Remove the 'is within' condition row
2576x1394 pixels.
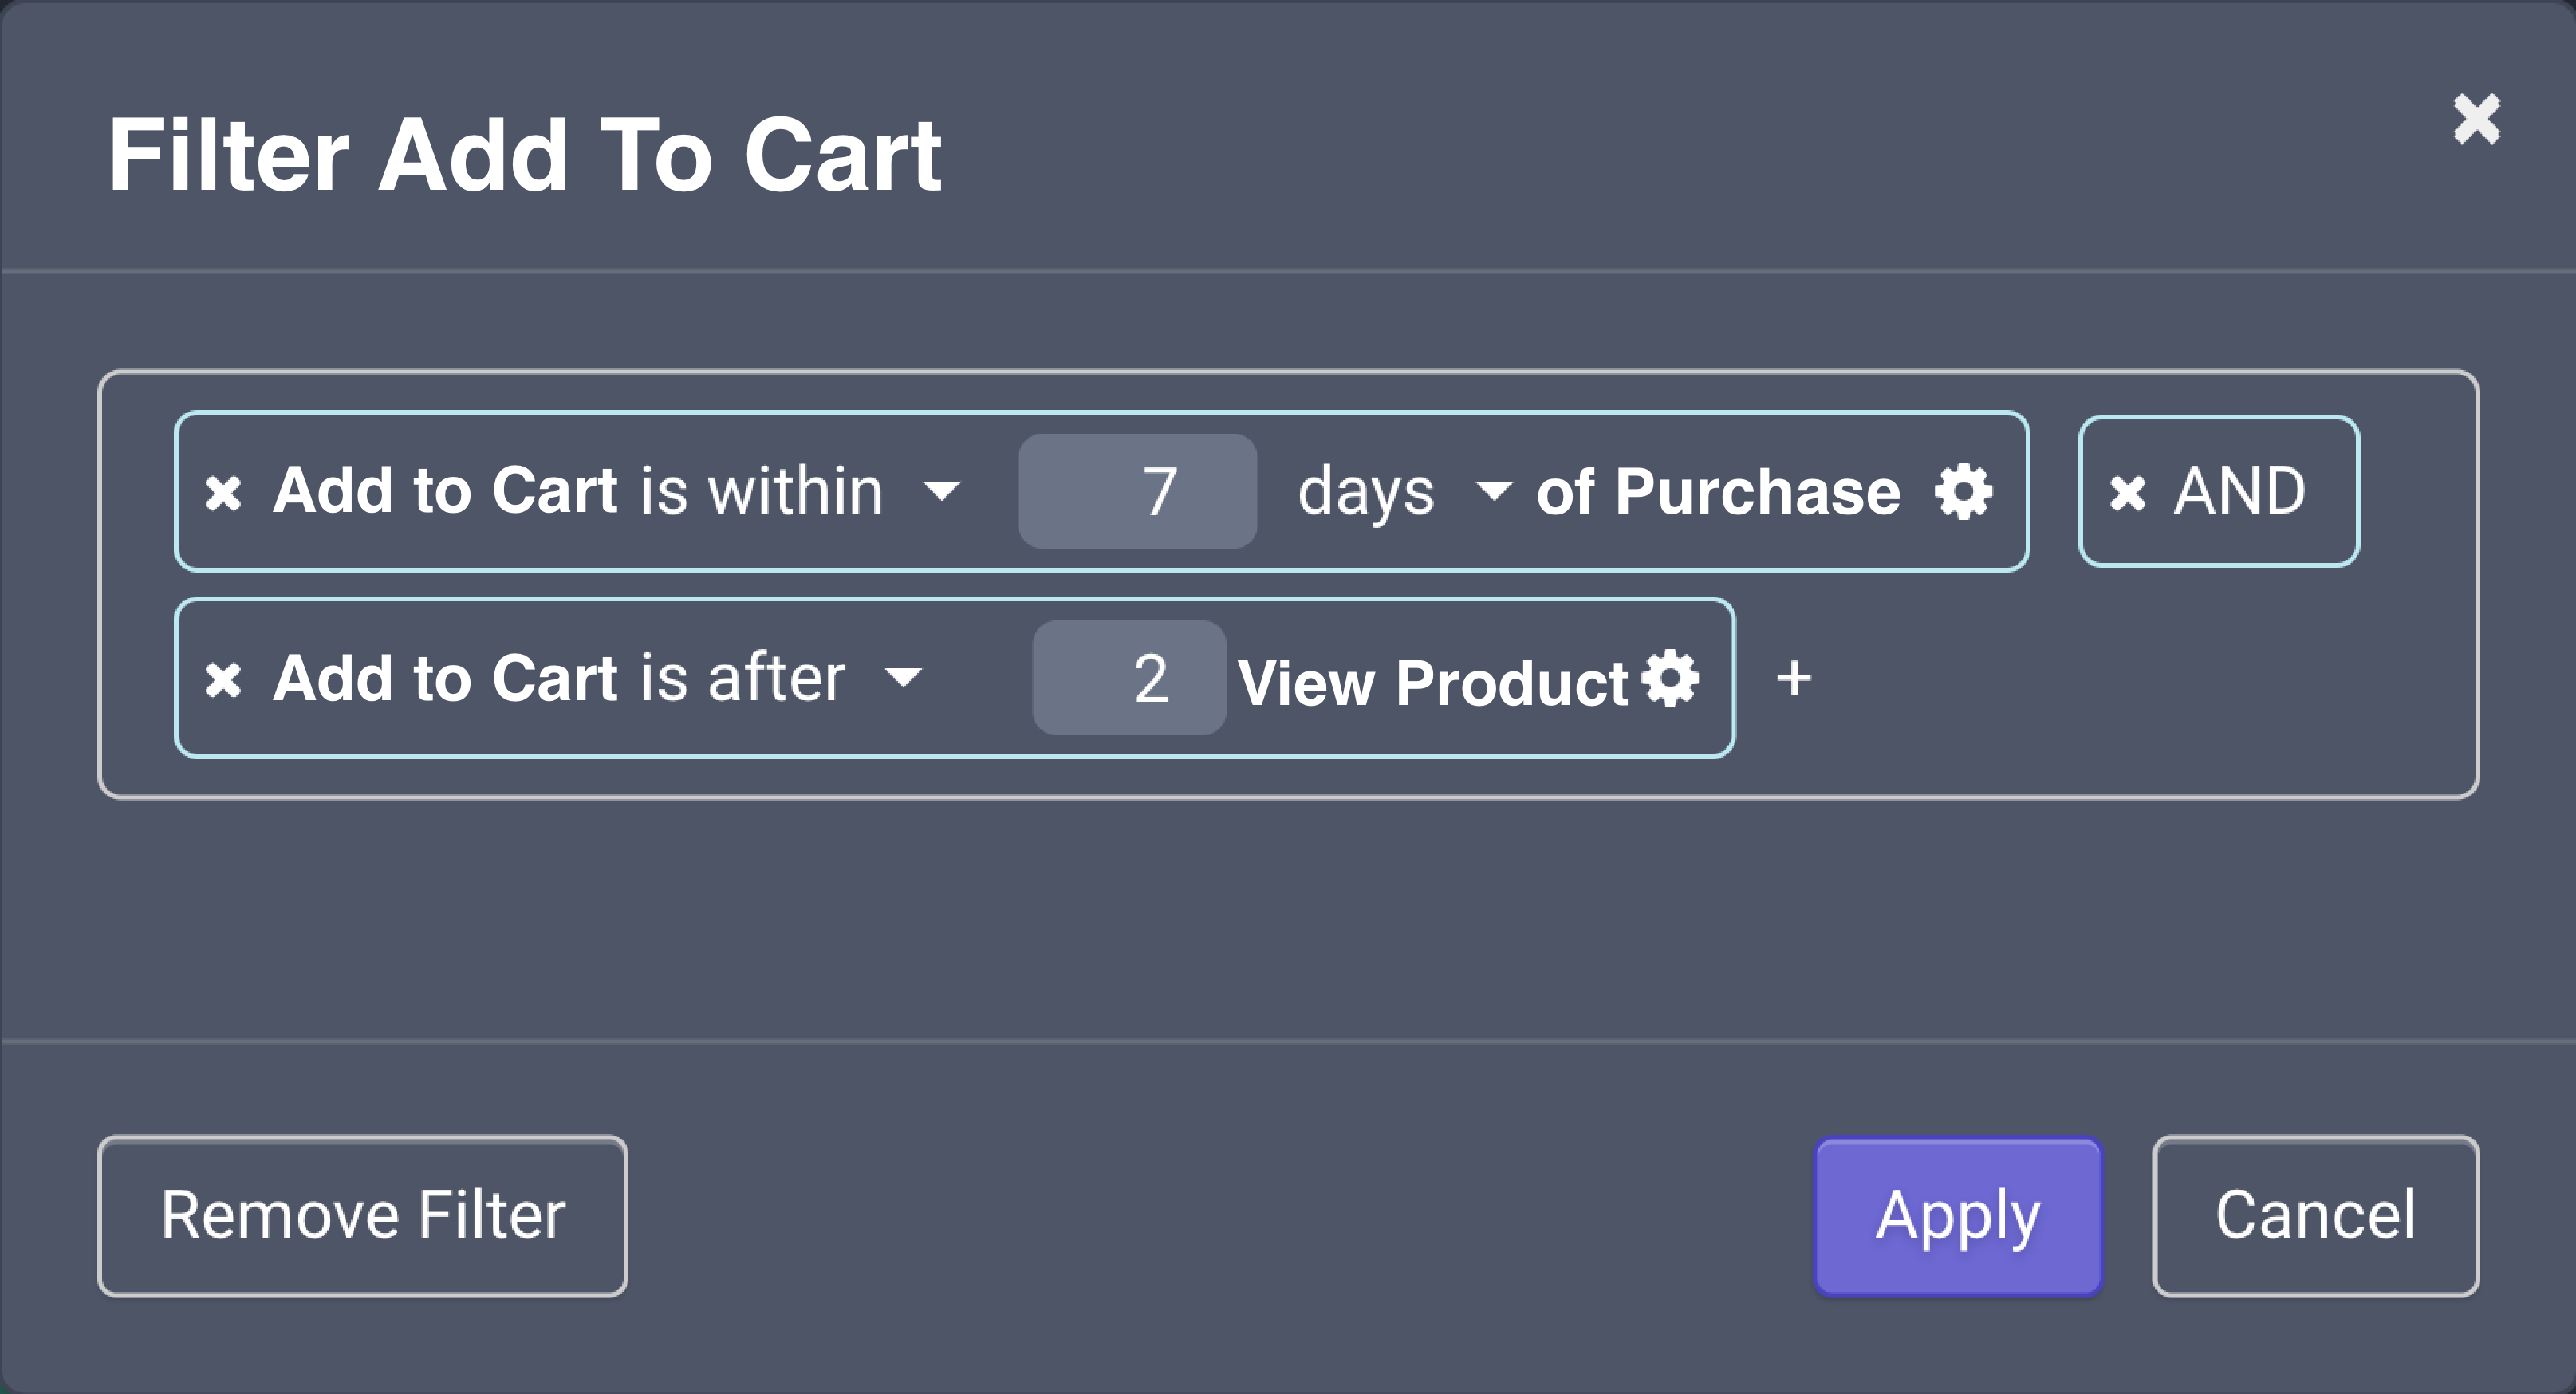pos(223,492)
